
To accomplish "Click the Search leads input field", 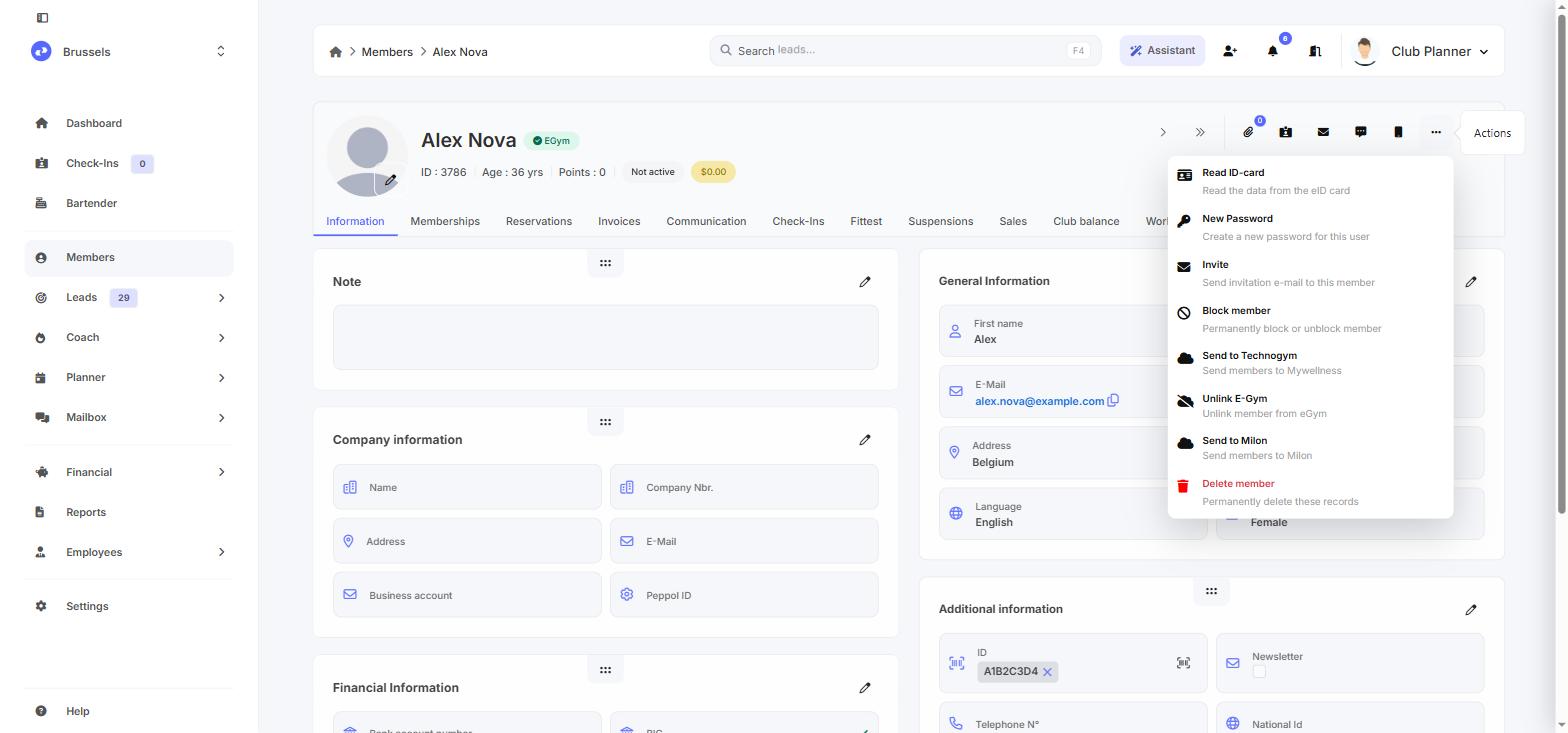I will (x=905, y=50).
